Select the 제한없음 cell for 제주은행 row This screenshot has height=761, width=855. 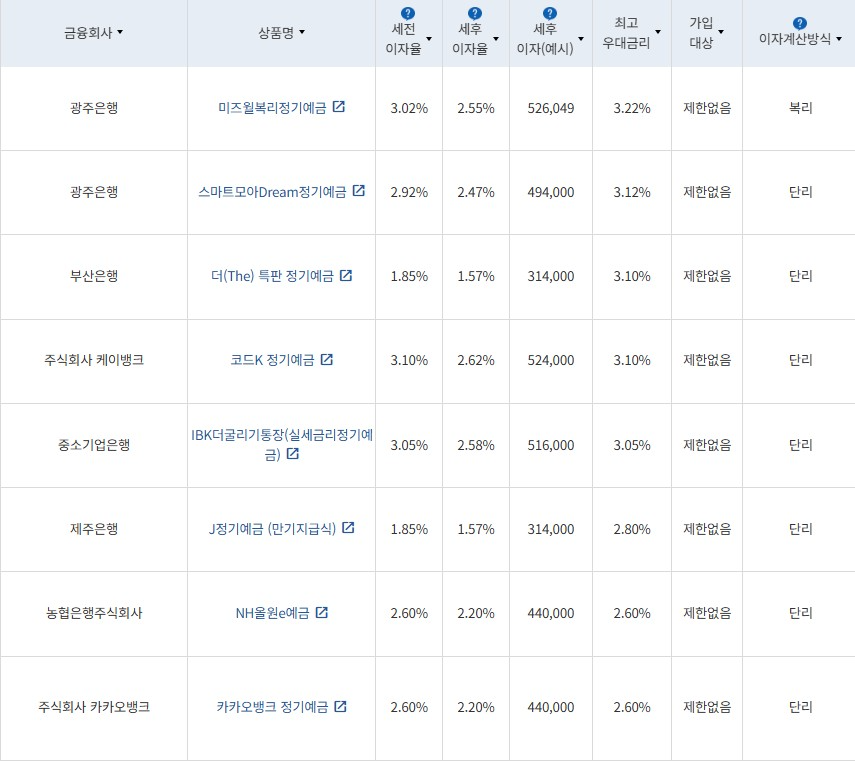706,529
